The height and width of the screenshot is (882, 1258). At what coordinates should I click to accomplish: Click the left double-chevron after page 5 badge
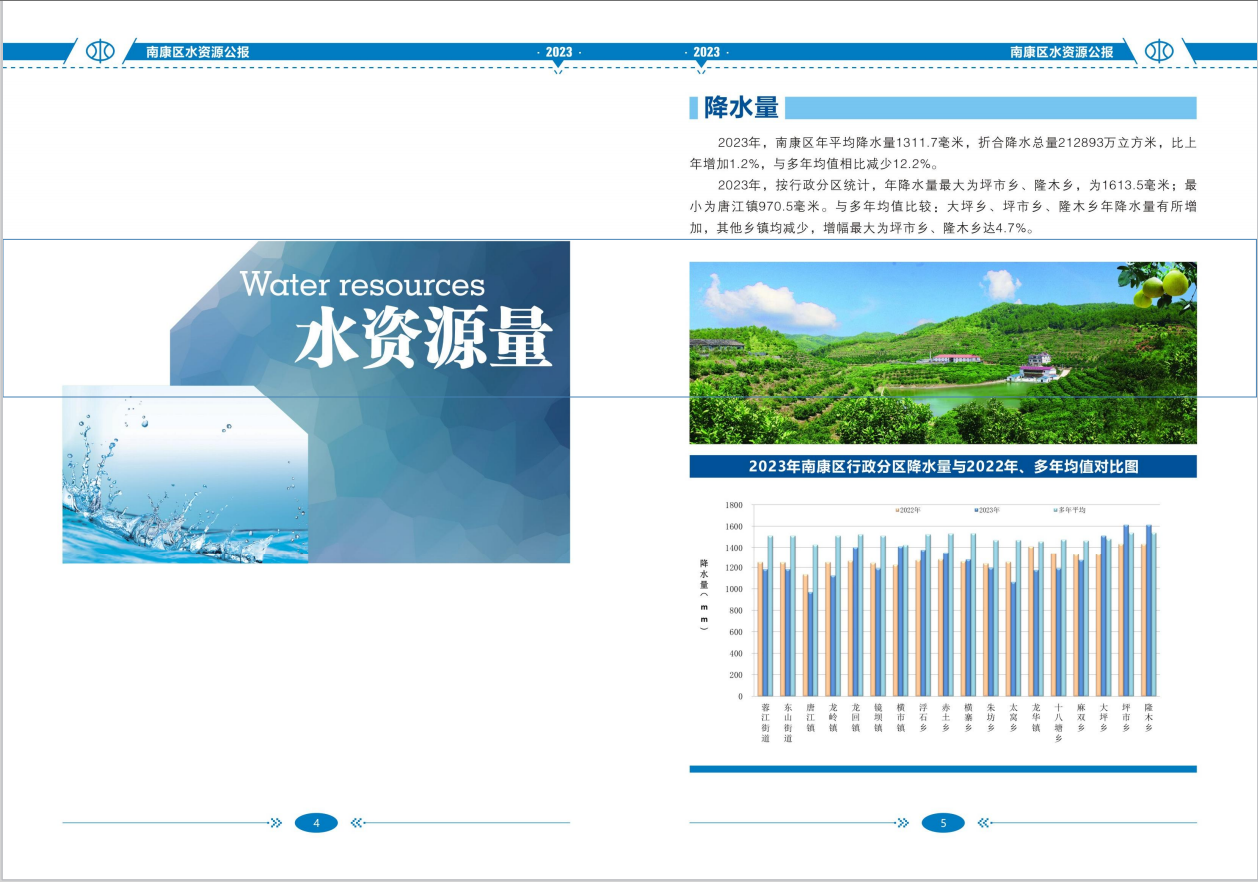(x=983, y=823)
